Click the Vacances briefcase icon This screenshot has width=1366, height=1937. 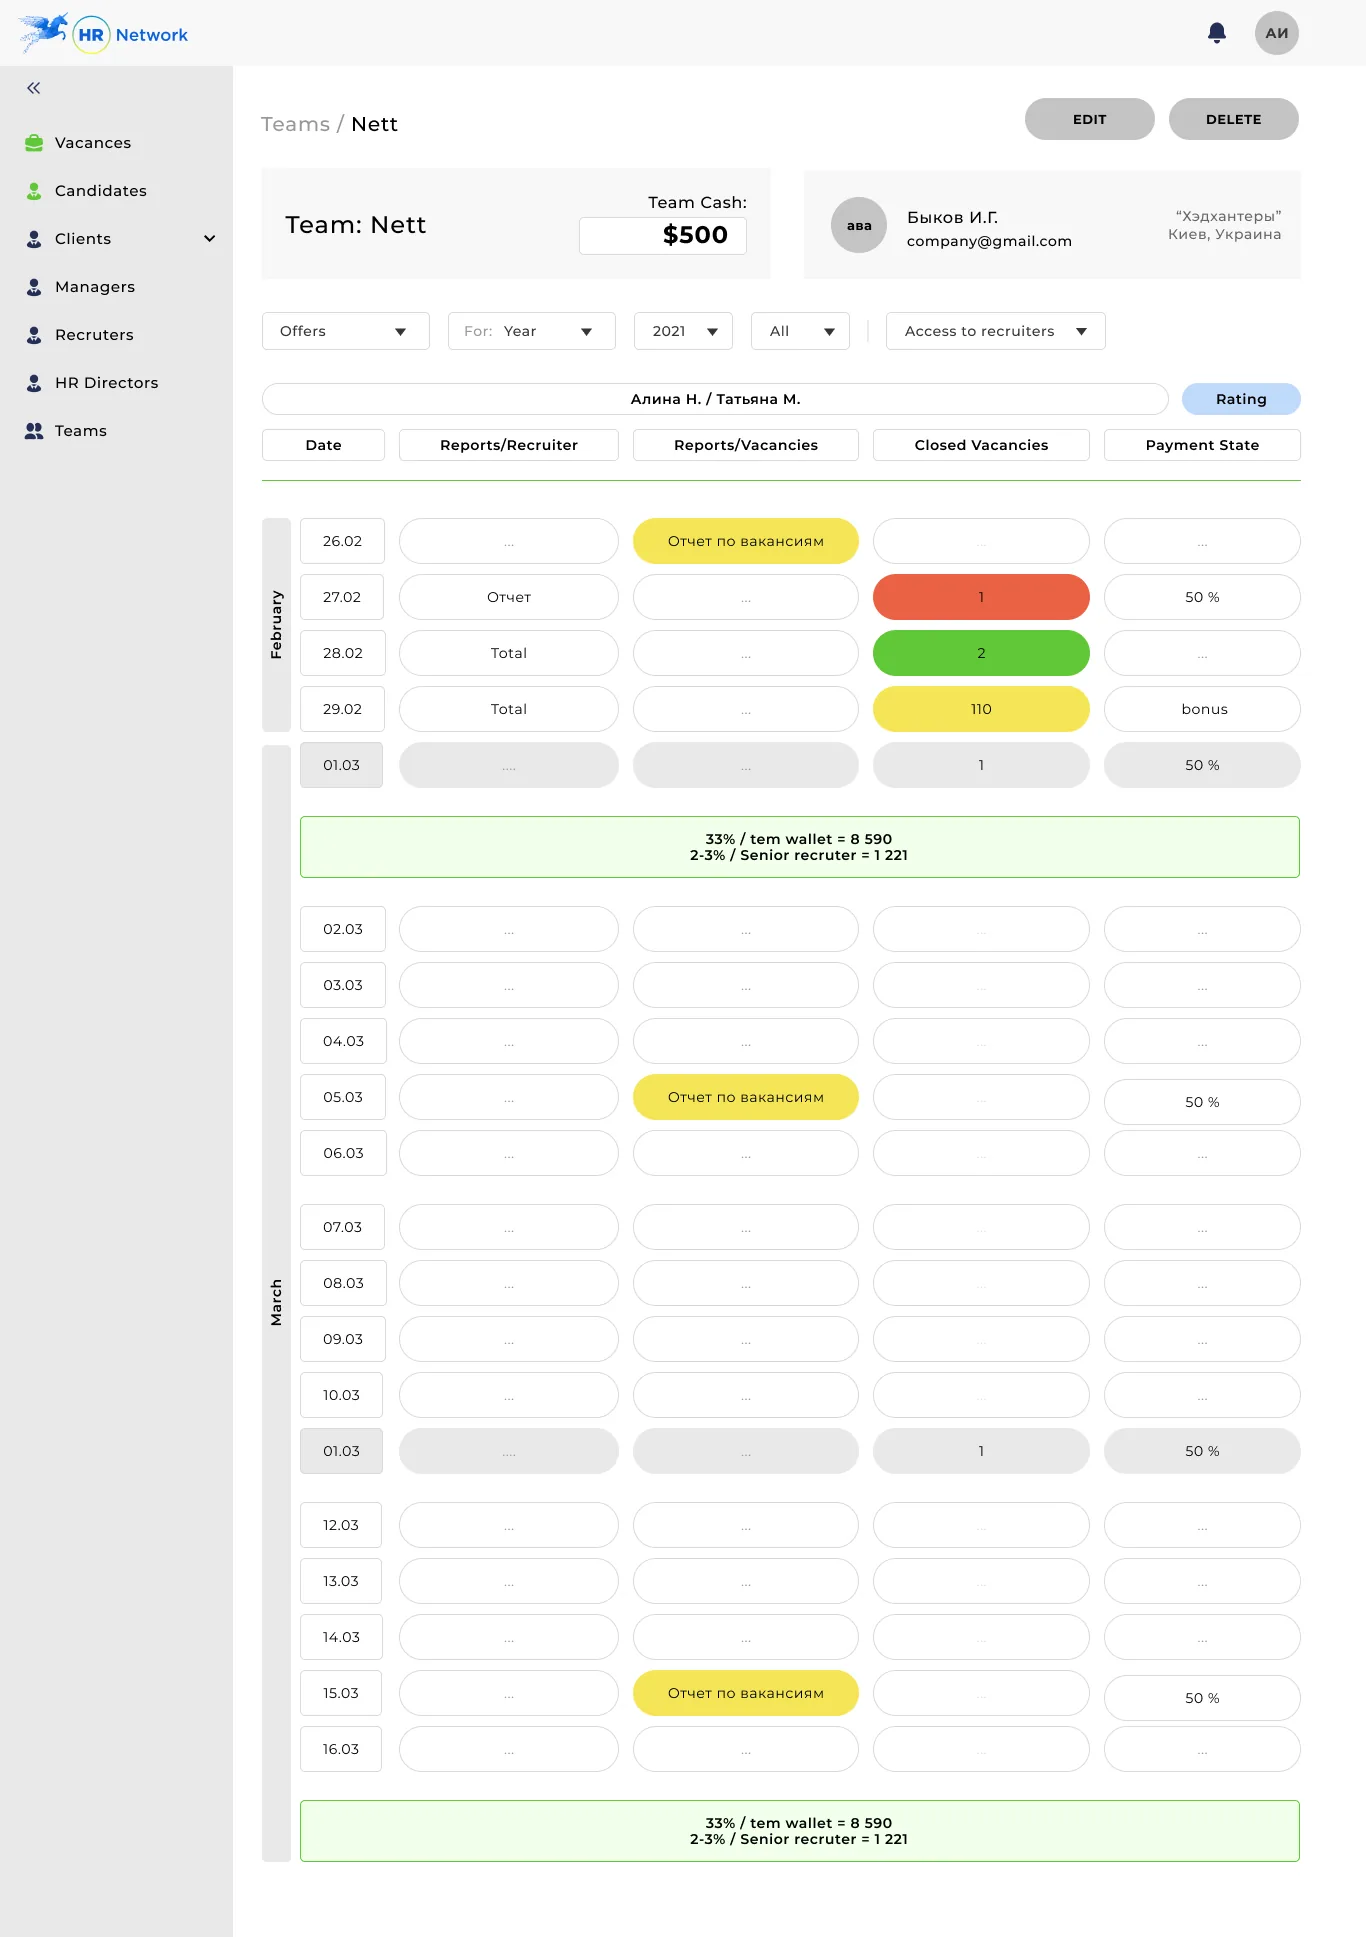point(34,143)
